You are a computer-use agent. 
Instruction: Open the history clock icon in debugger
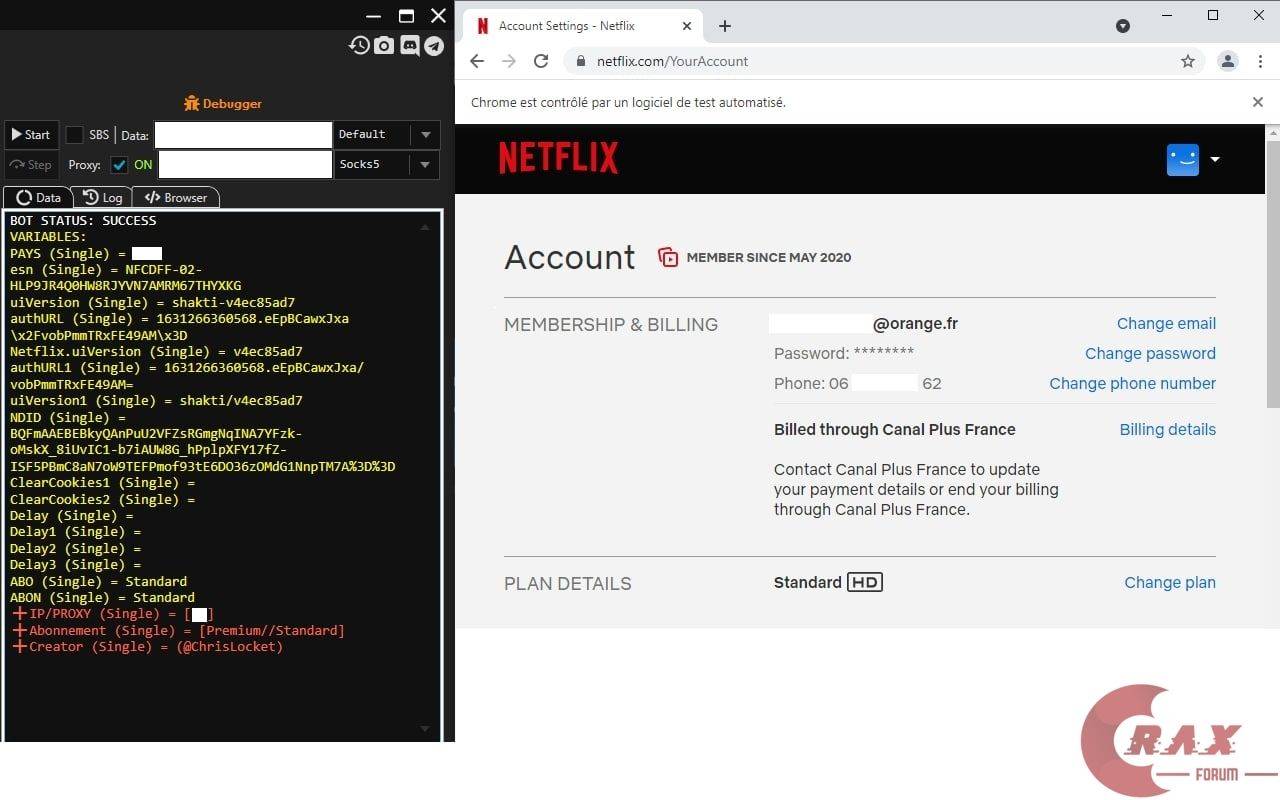tap(359, 45)
